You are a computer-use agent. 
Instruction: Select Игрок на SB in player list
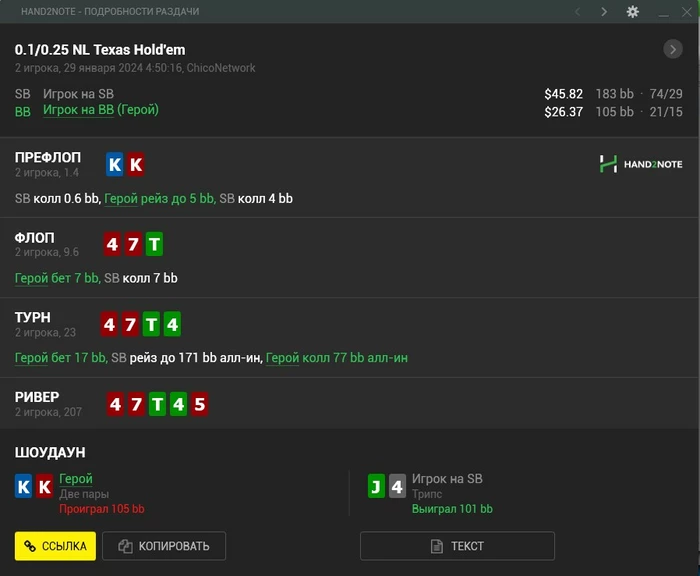point(79,94)
